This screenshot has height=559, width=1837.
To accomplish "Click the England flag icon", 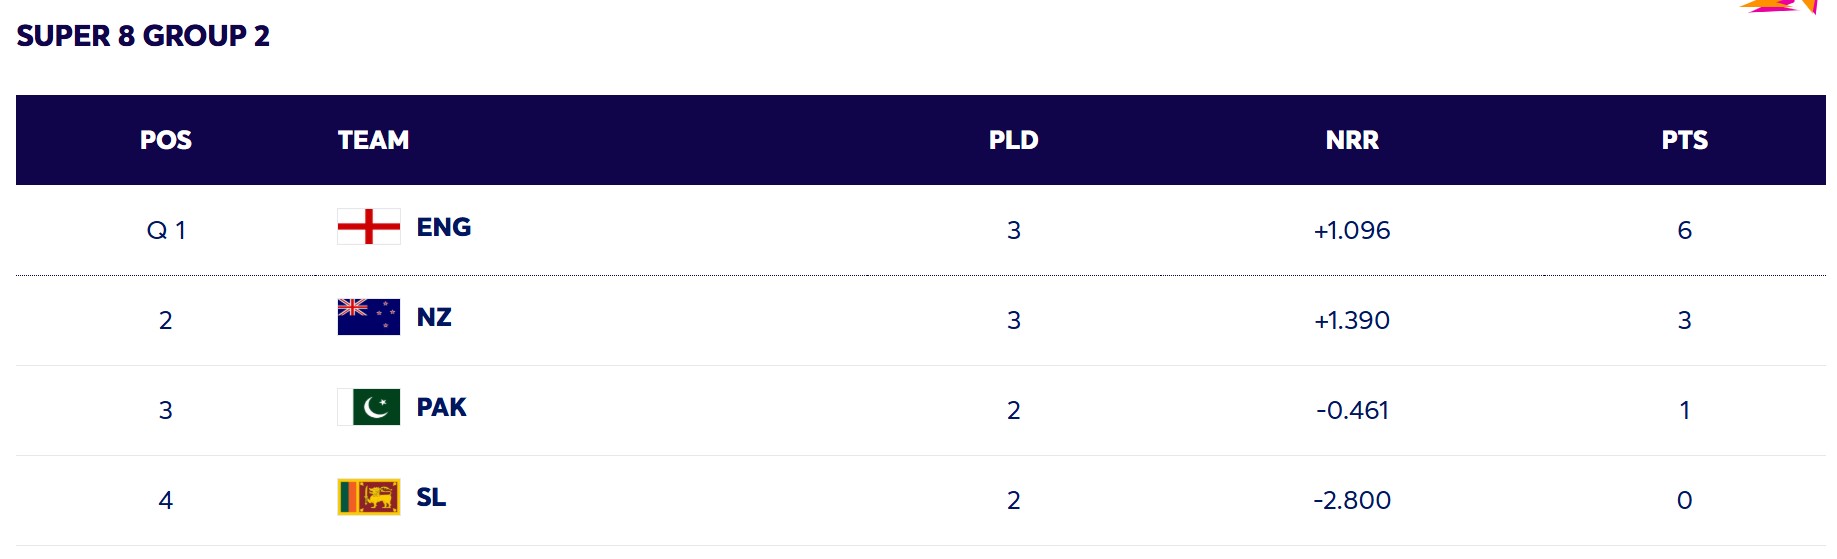I will 368,227.
